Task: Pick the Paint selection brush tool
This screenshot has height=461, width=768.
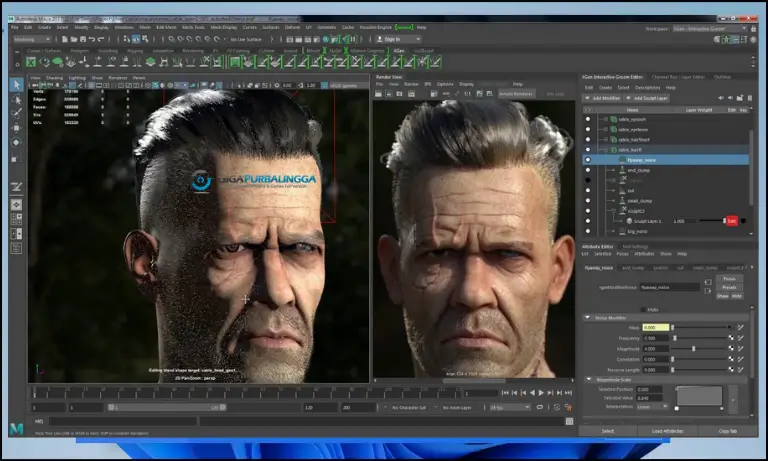Action: tap(16, 113)
